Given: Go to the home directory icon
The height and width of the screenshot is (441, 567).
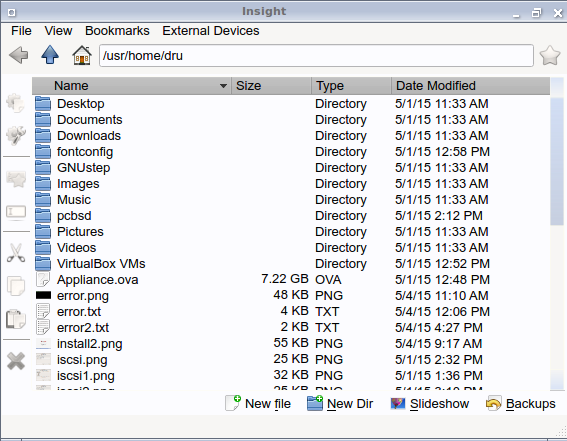Looking at the screenshot, I should 82,55.
